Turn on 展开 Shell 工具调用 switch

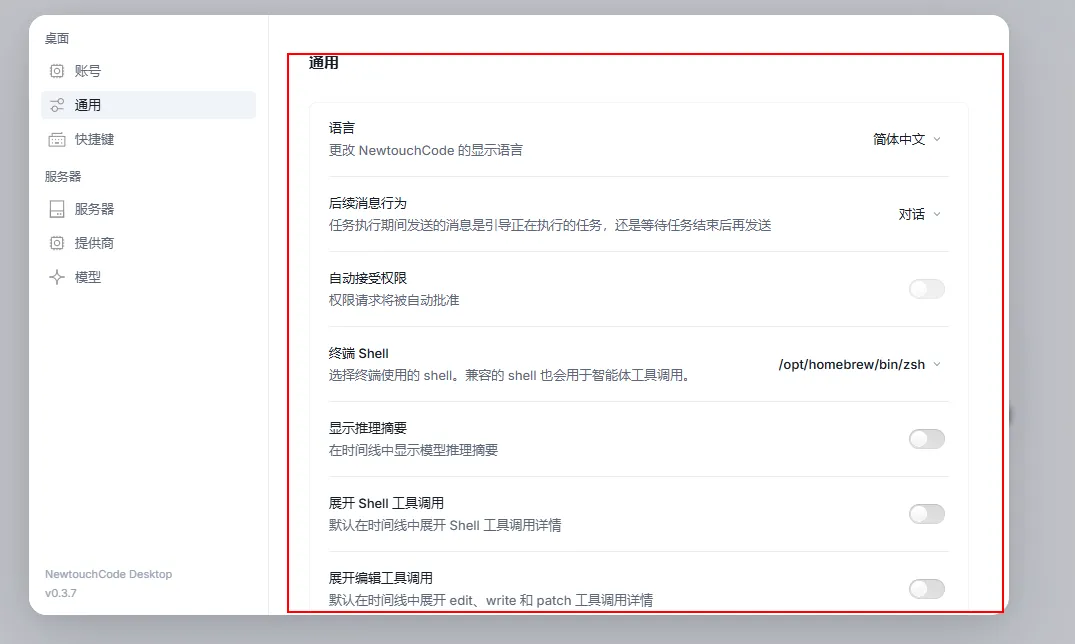(x=926, y=514)
